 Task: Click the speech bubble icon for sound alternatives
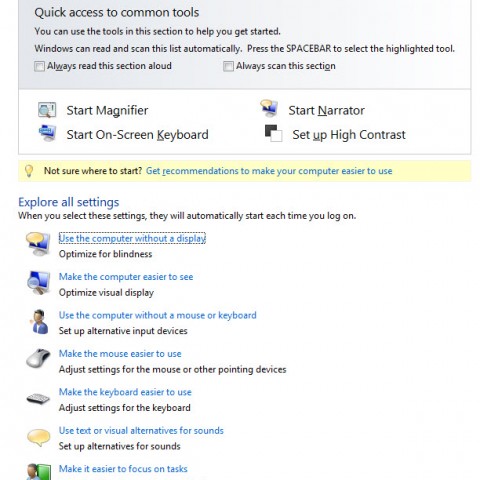pyautogui.click(x=39, y=437)
